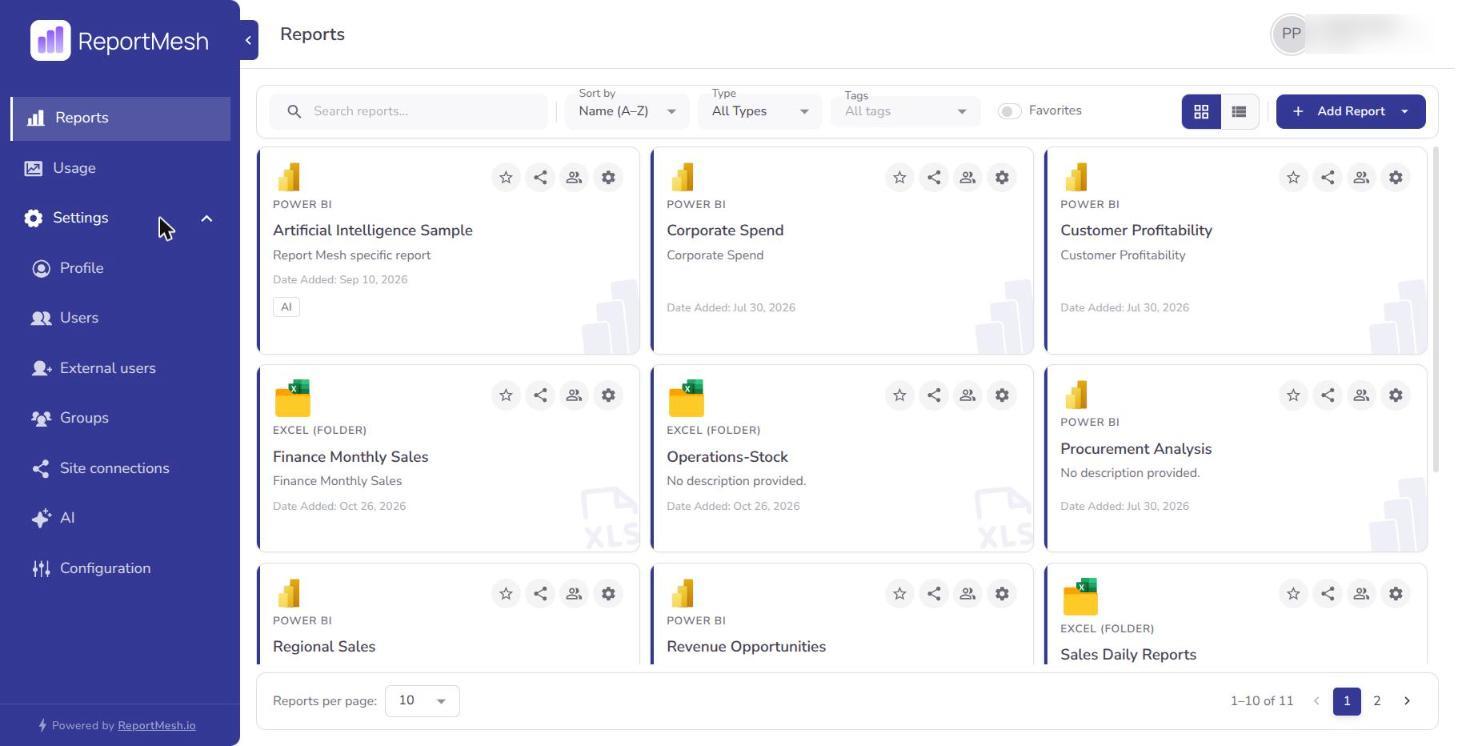The height and width of the screenshot is (746, 1470).
Task: Change the Reports per page value
Action: pyautogui.click(x=423, y=701)
